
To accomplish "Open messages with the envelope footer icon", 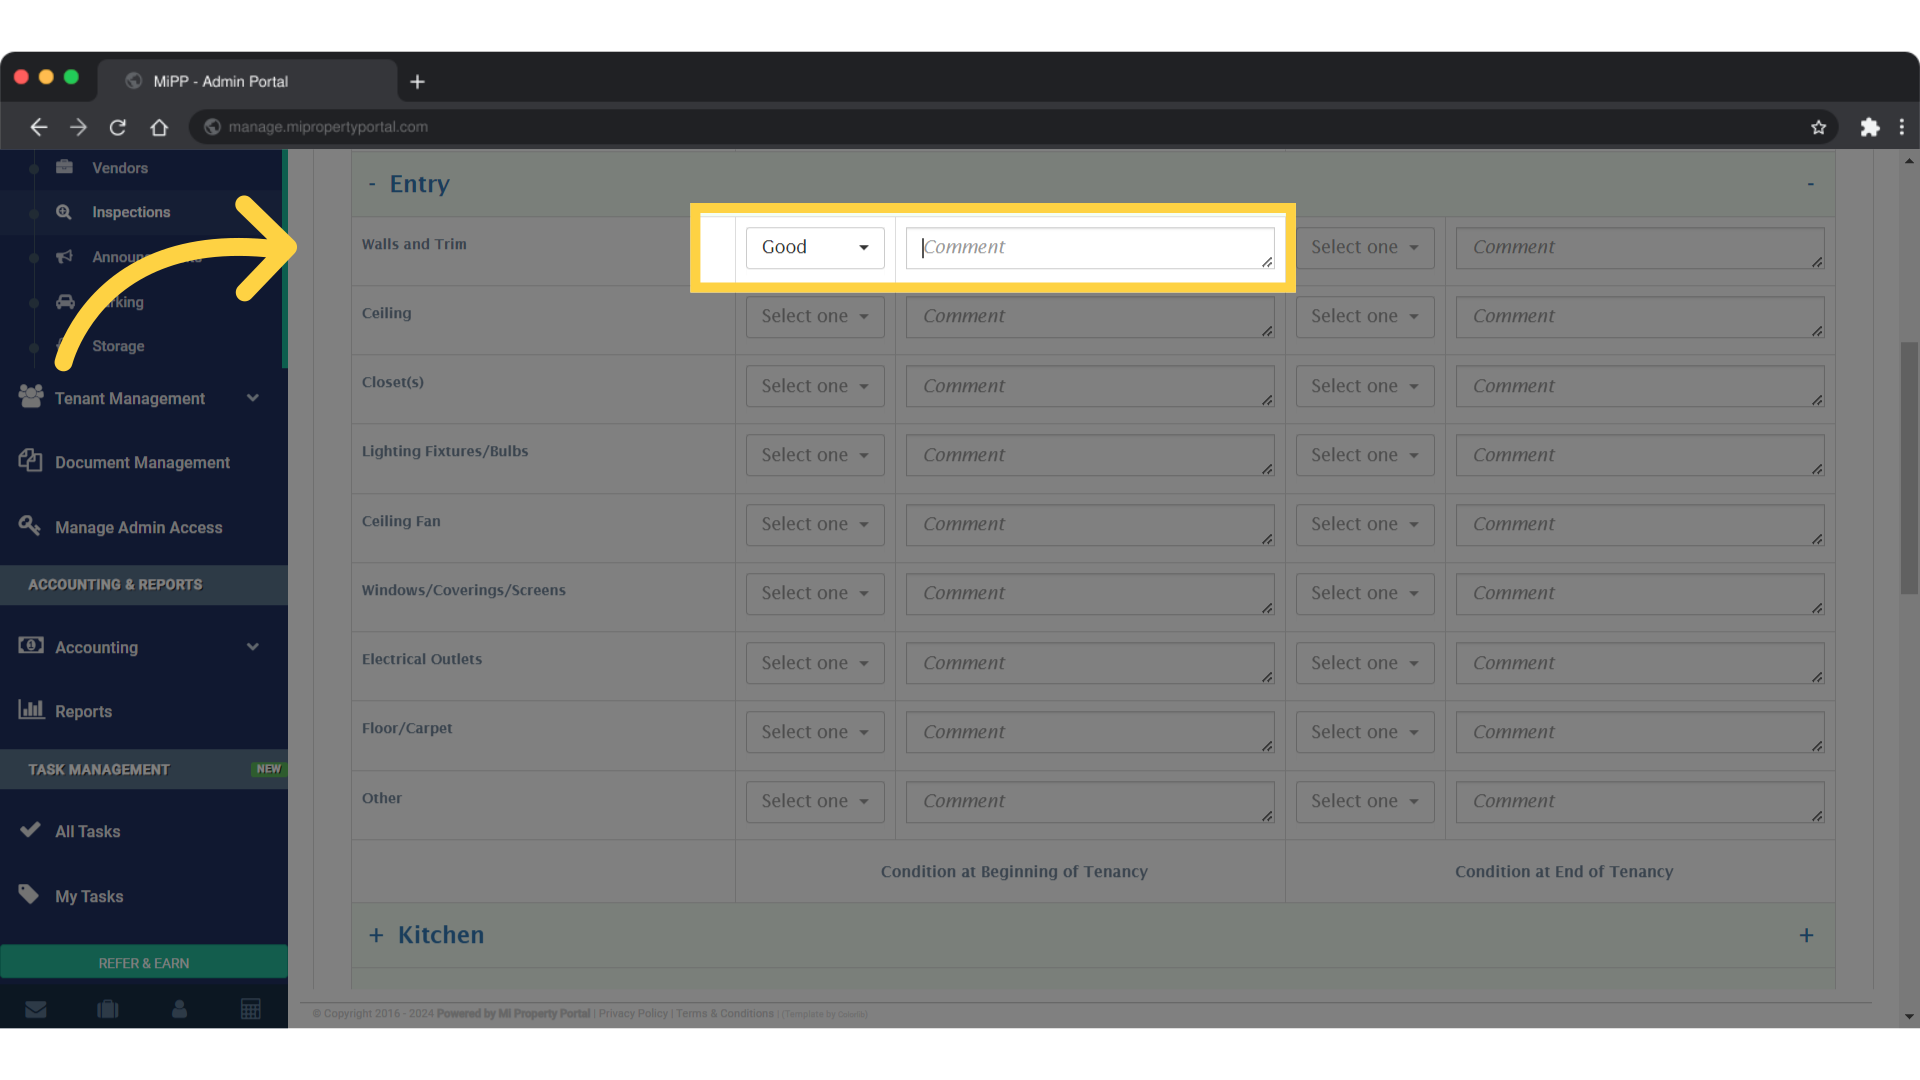I will [x=36, y=1009].
